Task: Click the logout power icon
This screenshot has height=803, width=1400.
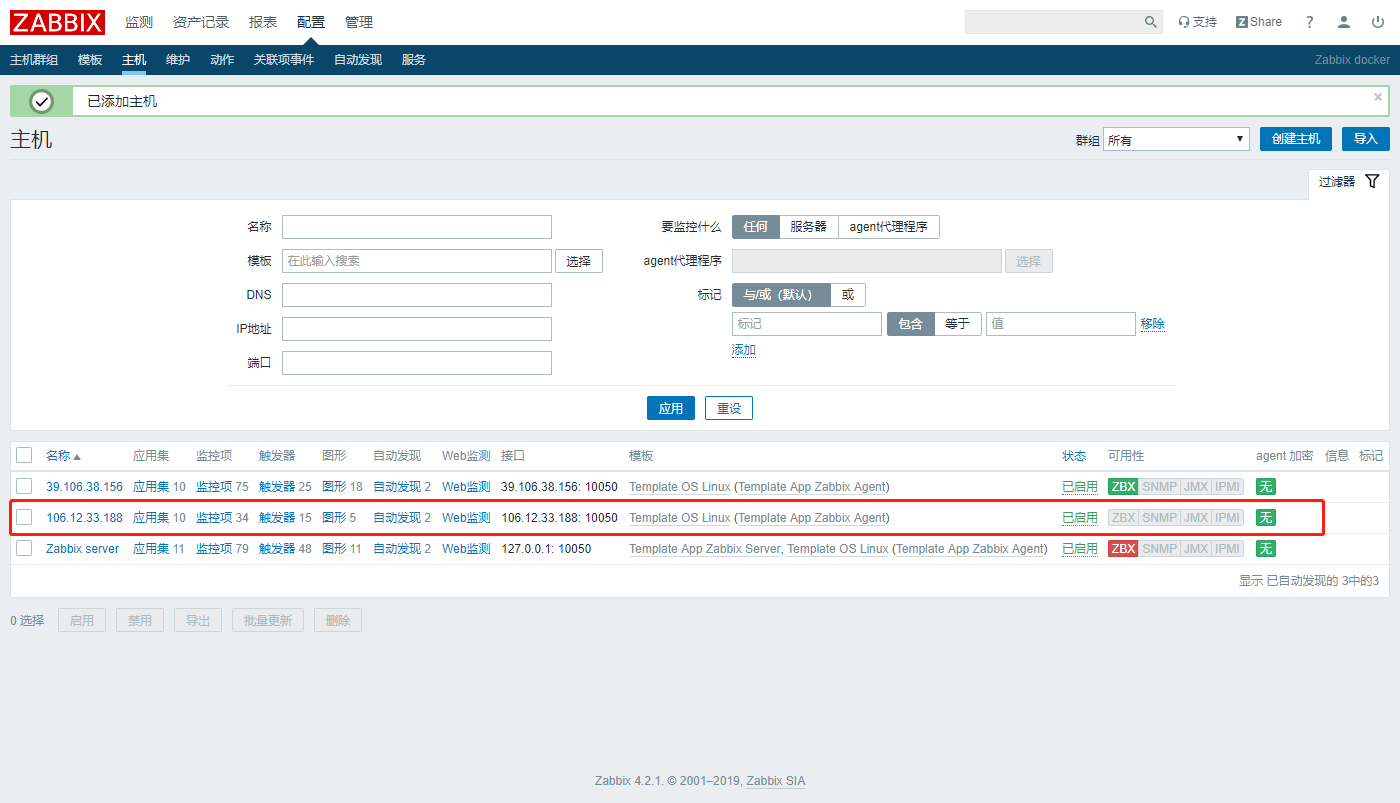Action: coord(1378,22)
